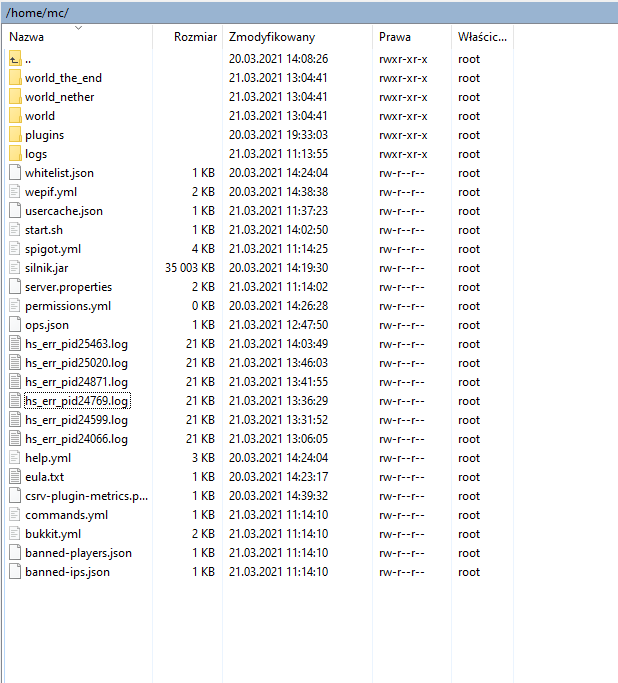Sort by Rozmiar column header
Image resolution: width=618 pixels, height=683 pixels.
tap(194, 37)
